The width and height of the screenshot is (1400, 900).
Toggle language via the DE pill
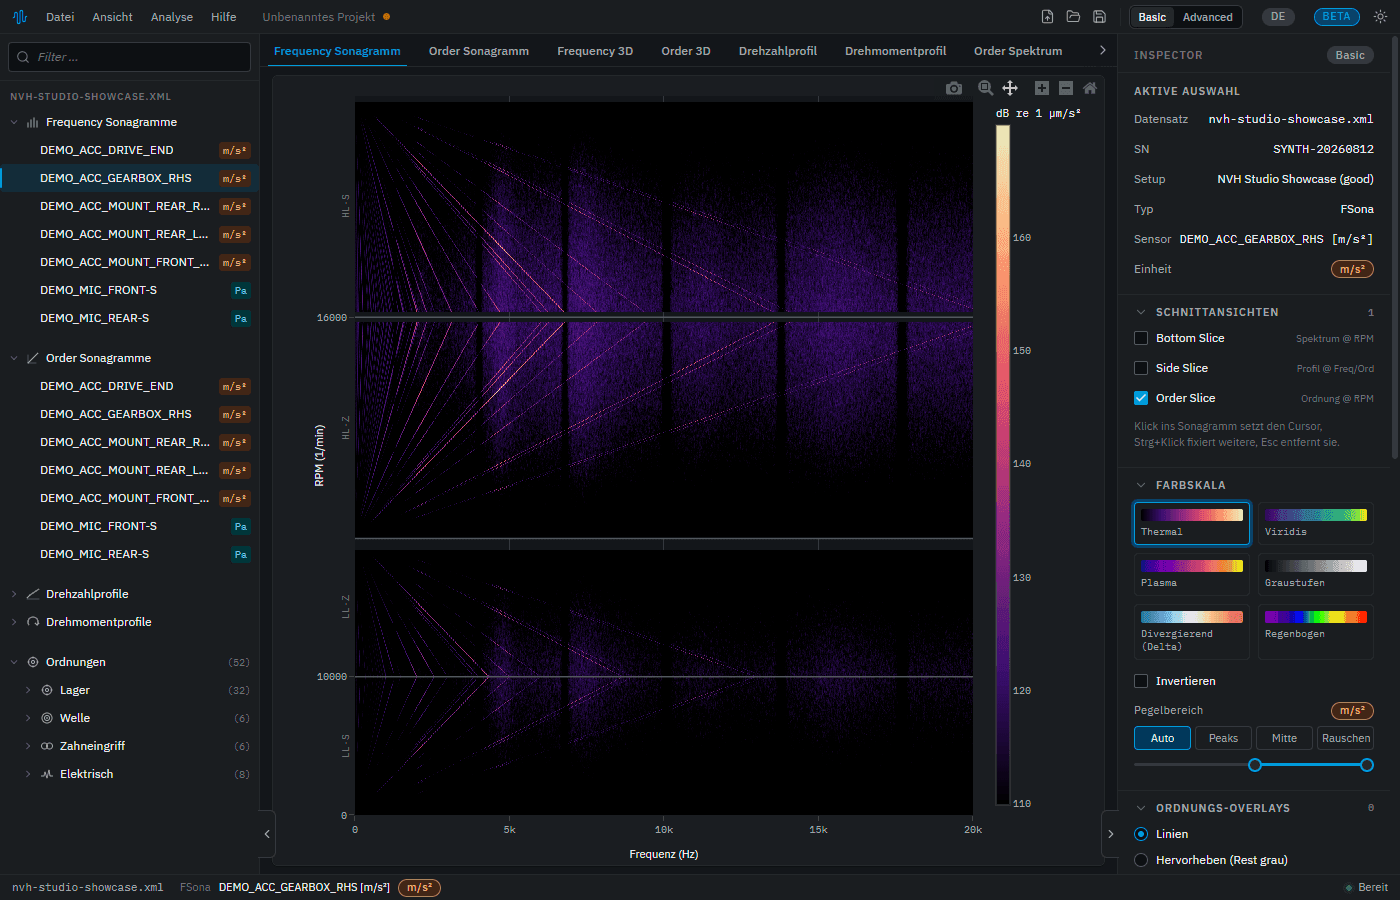coord(1278,17)
